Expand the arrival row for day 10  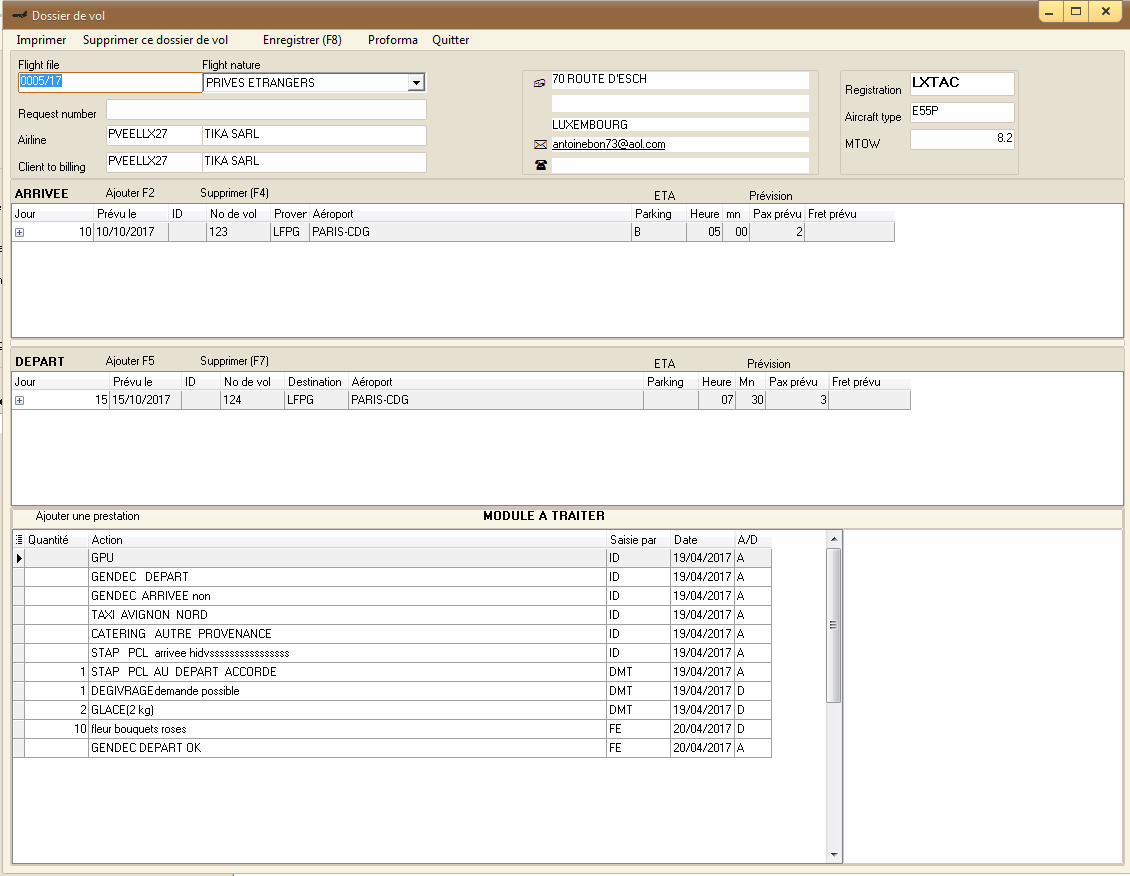click(x=19, y=233)
